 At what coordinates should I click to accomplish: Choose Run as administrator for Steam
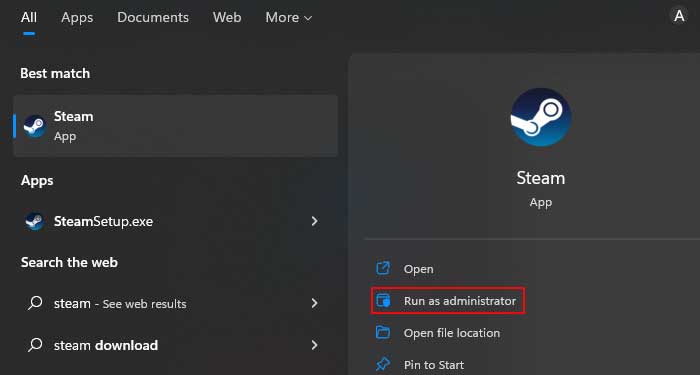click(448, 301)
